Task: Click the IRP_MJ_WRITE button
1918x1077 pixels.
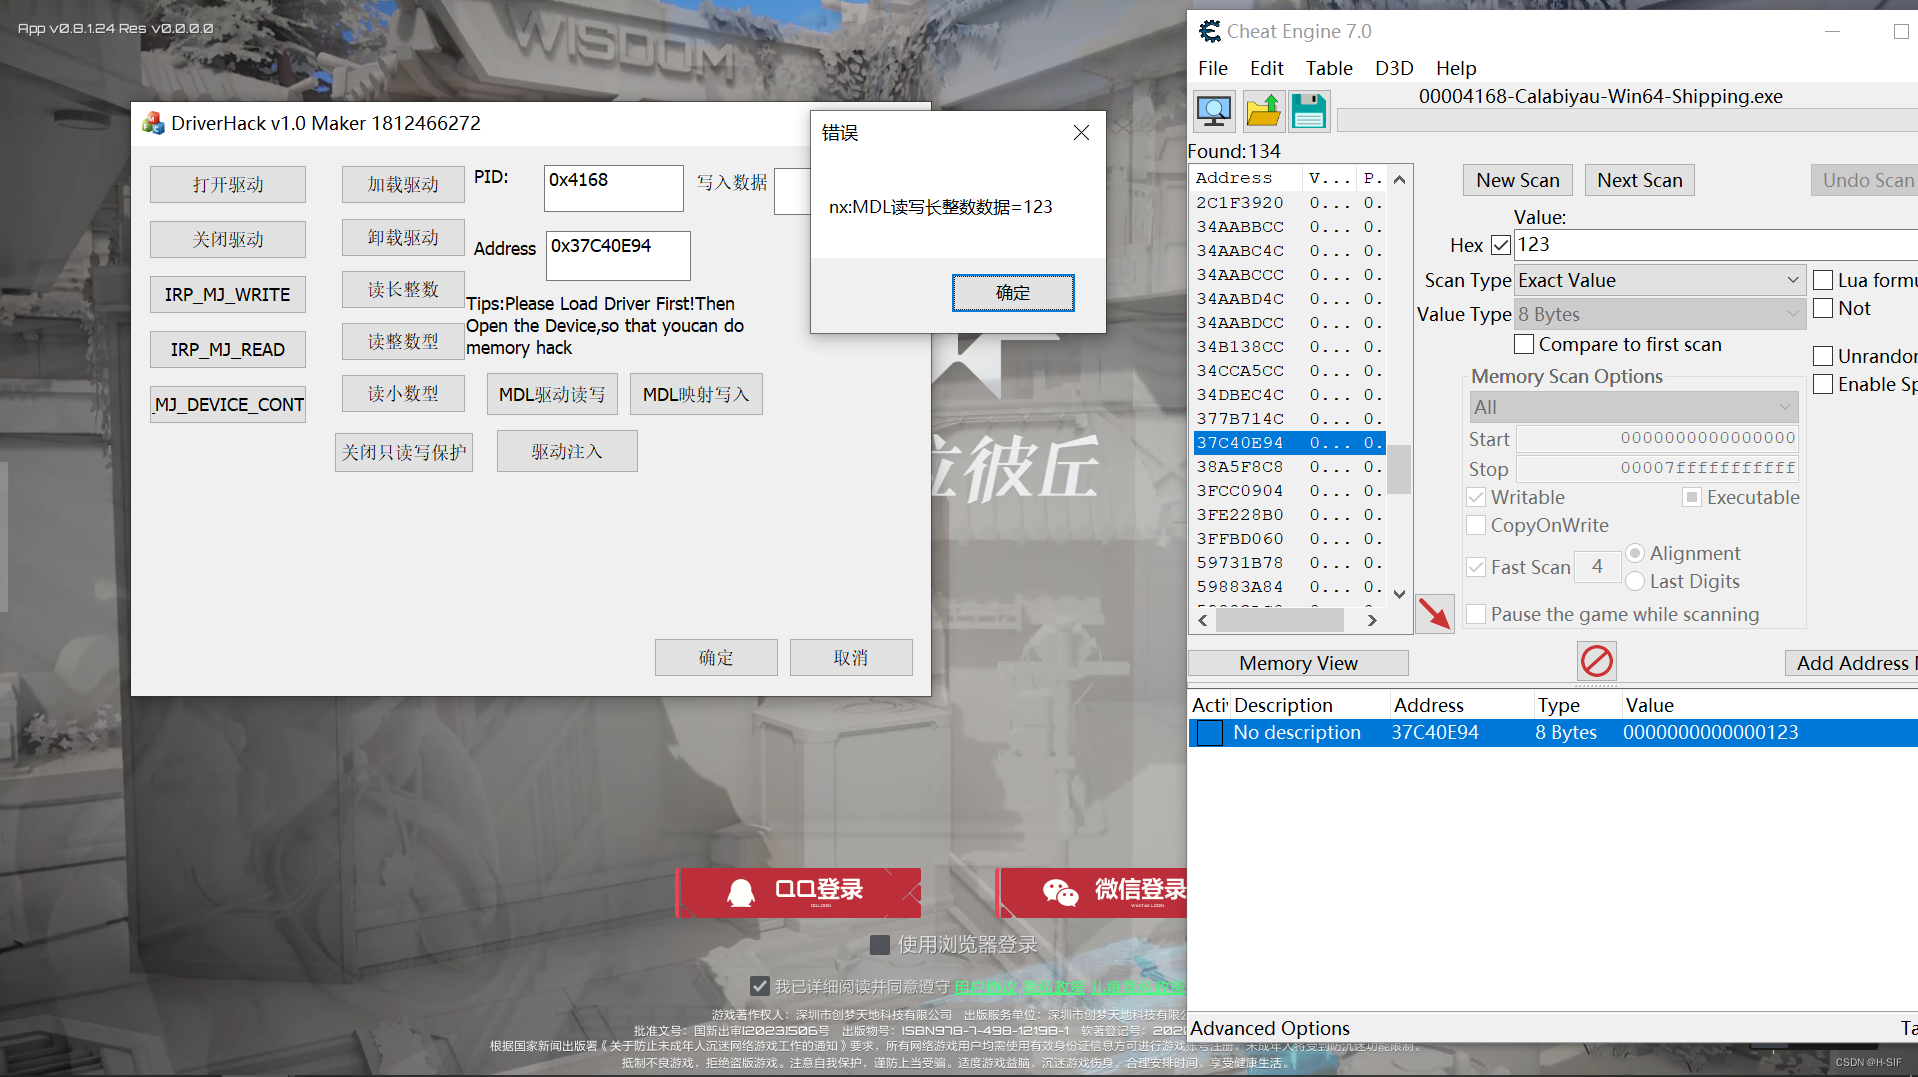Action: [x=228, y=294]
